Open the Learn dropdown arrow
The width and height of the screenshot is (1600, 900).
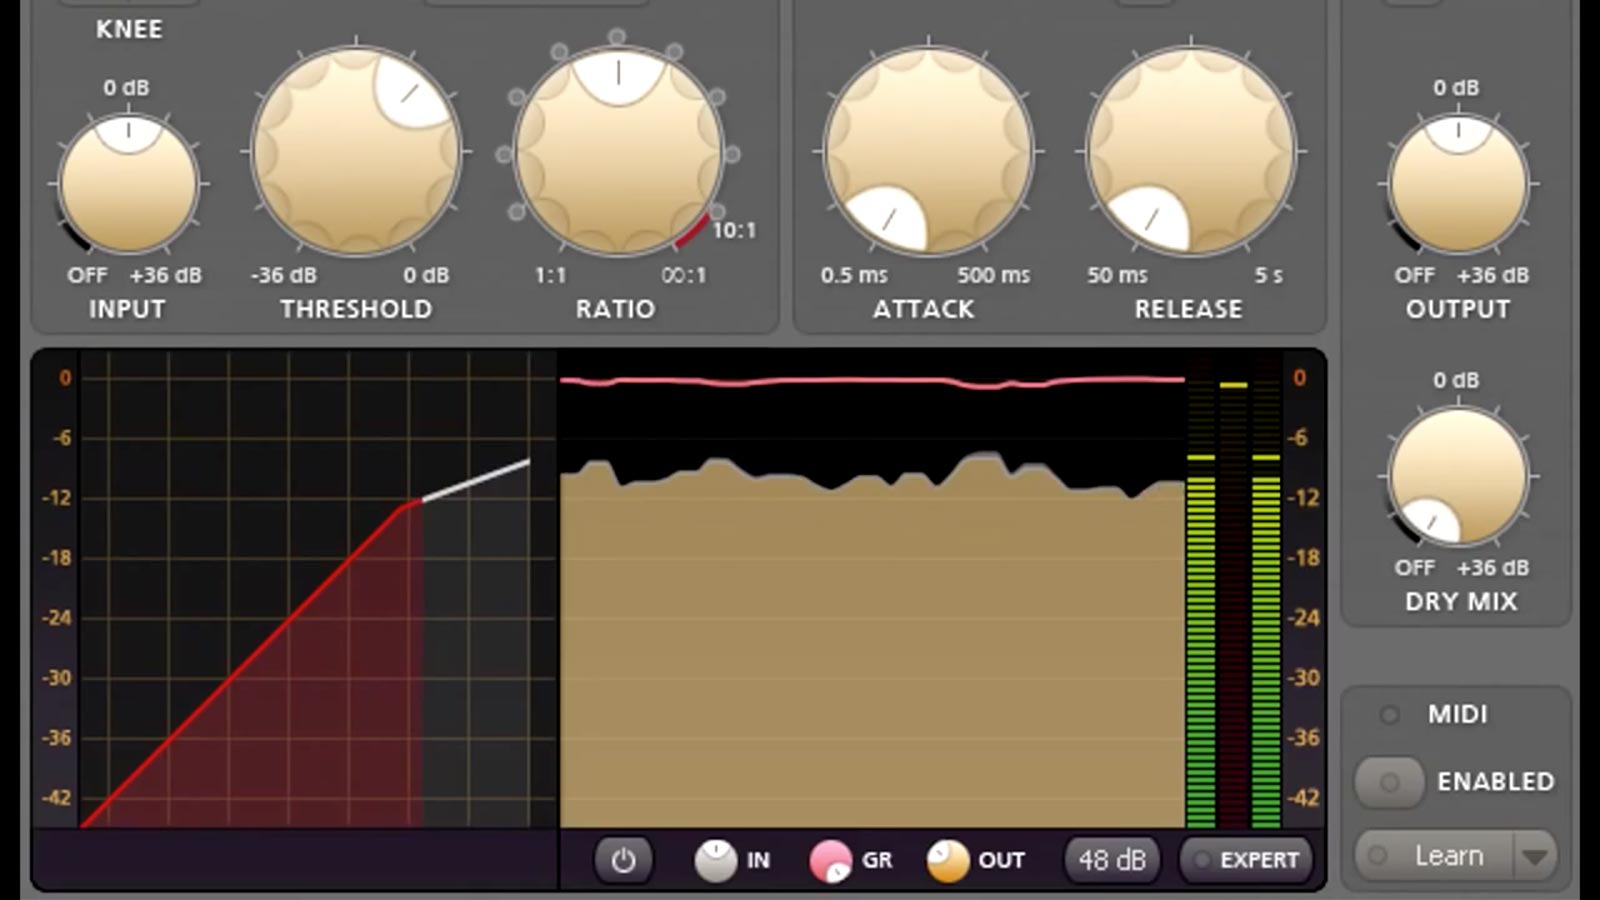1534,856
